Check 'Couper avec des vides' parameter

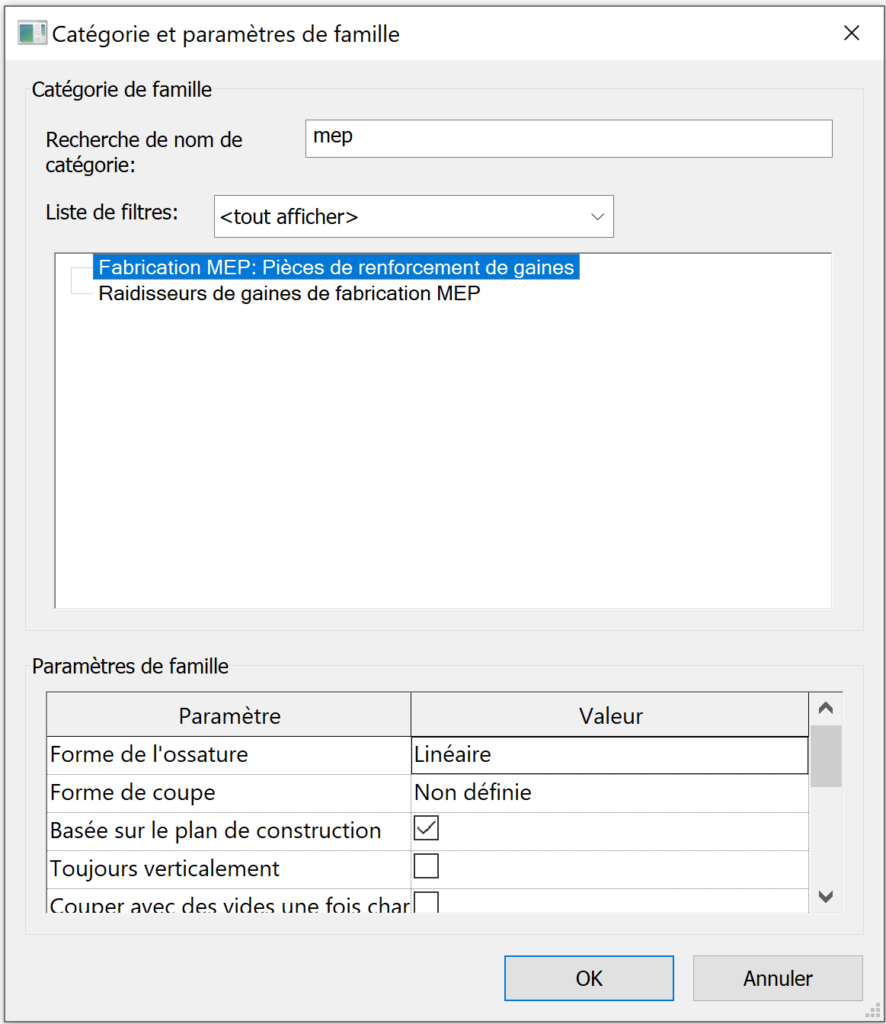coord(426,900)
